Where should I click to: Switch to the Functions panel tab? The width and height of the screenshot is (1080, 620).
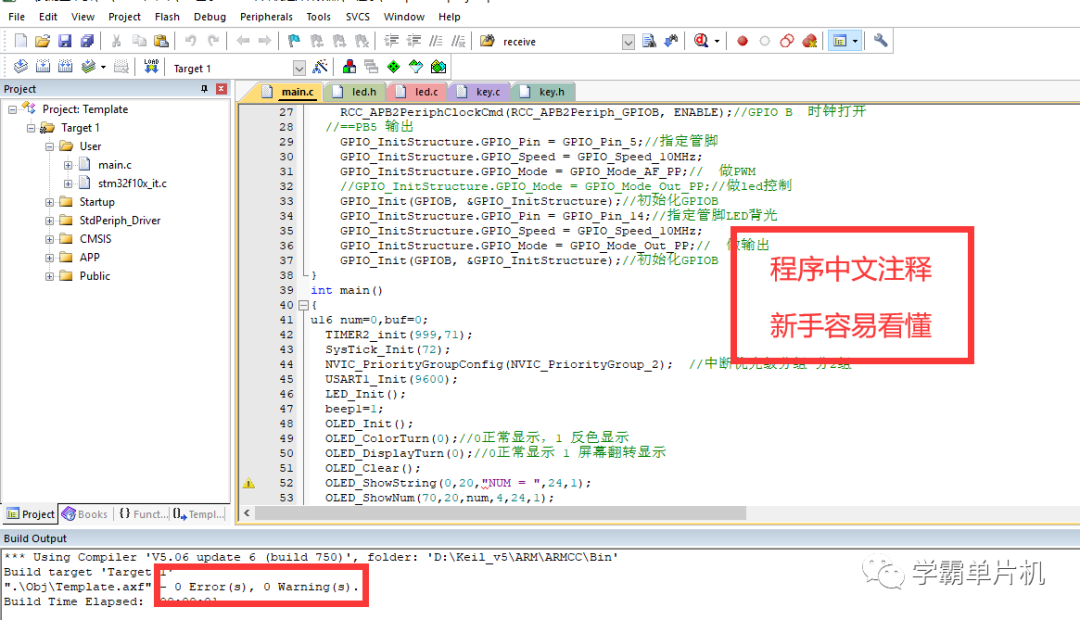(x=143, y=514)
